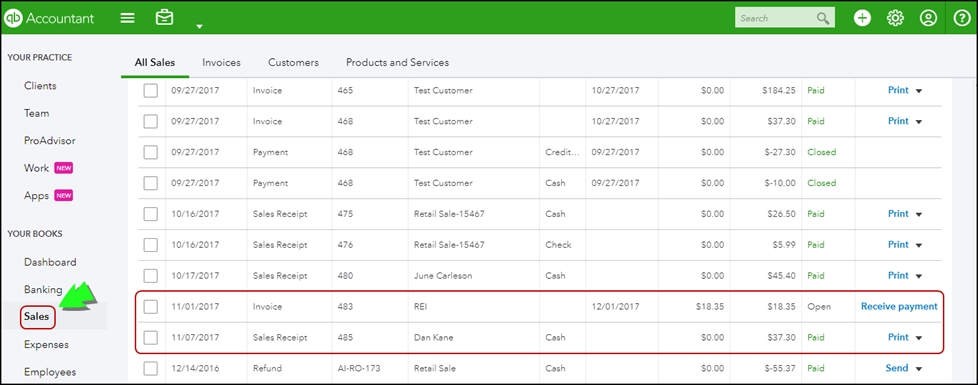Tick the checkbox for sales receipt 475

pos(150,214)
